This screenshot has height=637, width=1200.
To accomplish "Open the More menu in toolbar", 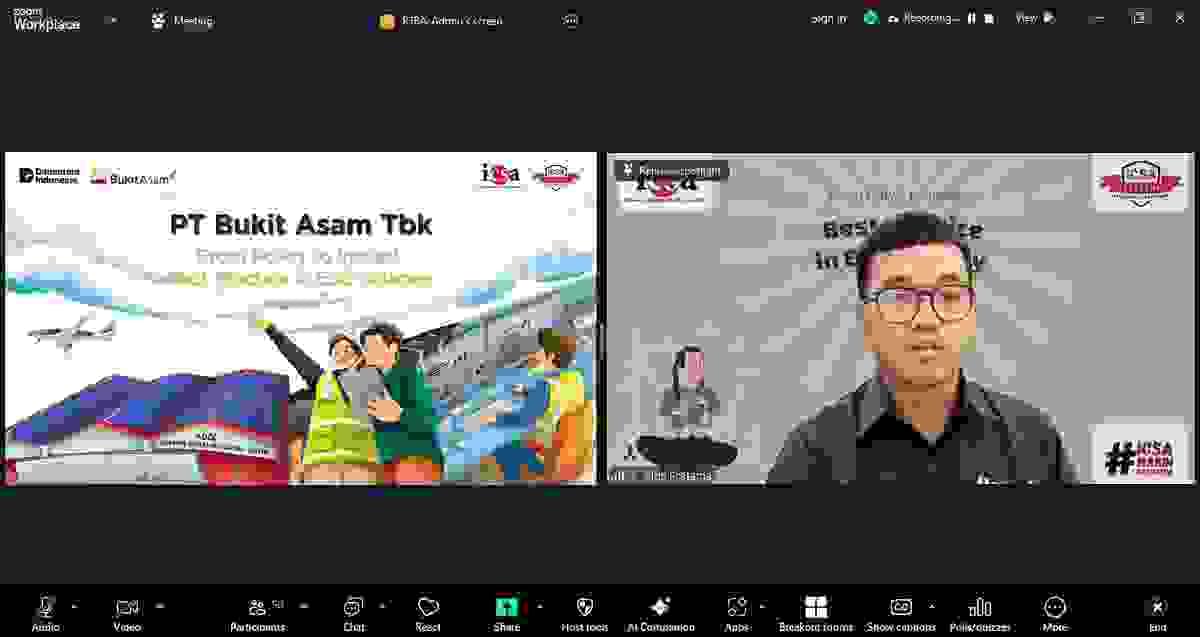I will 1055,608.
